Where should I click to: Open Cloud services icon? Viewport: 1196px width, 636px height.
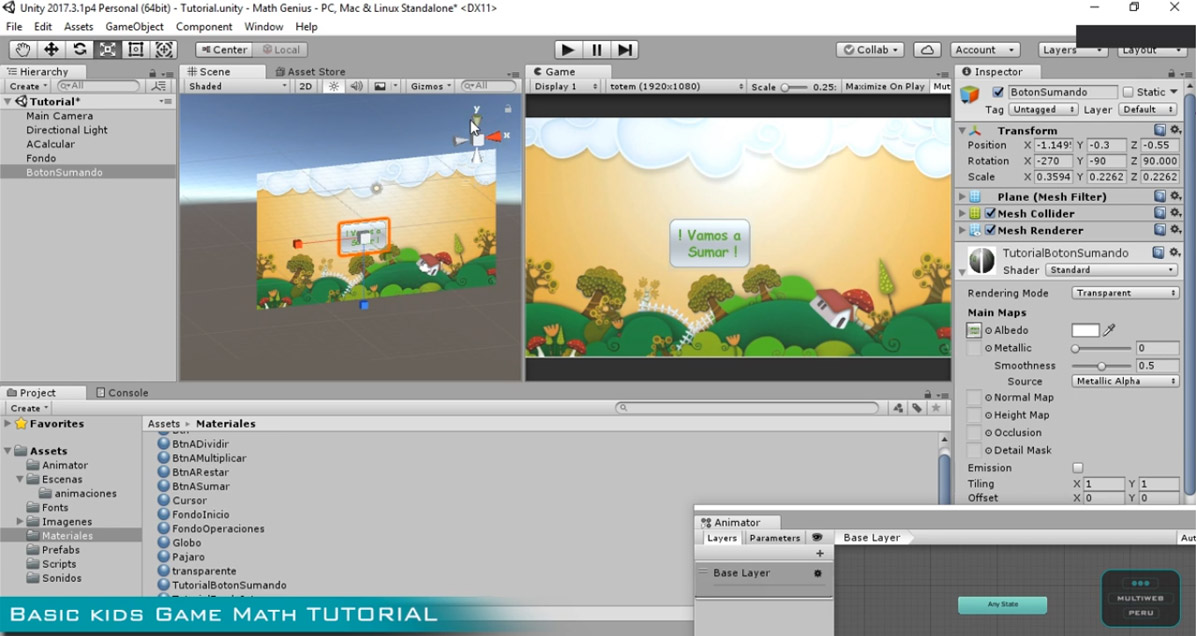point(928,49)
